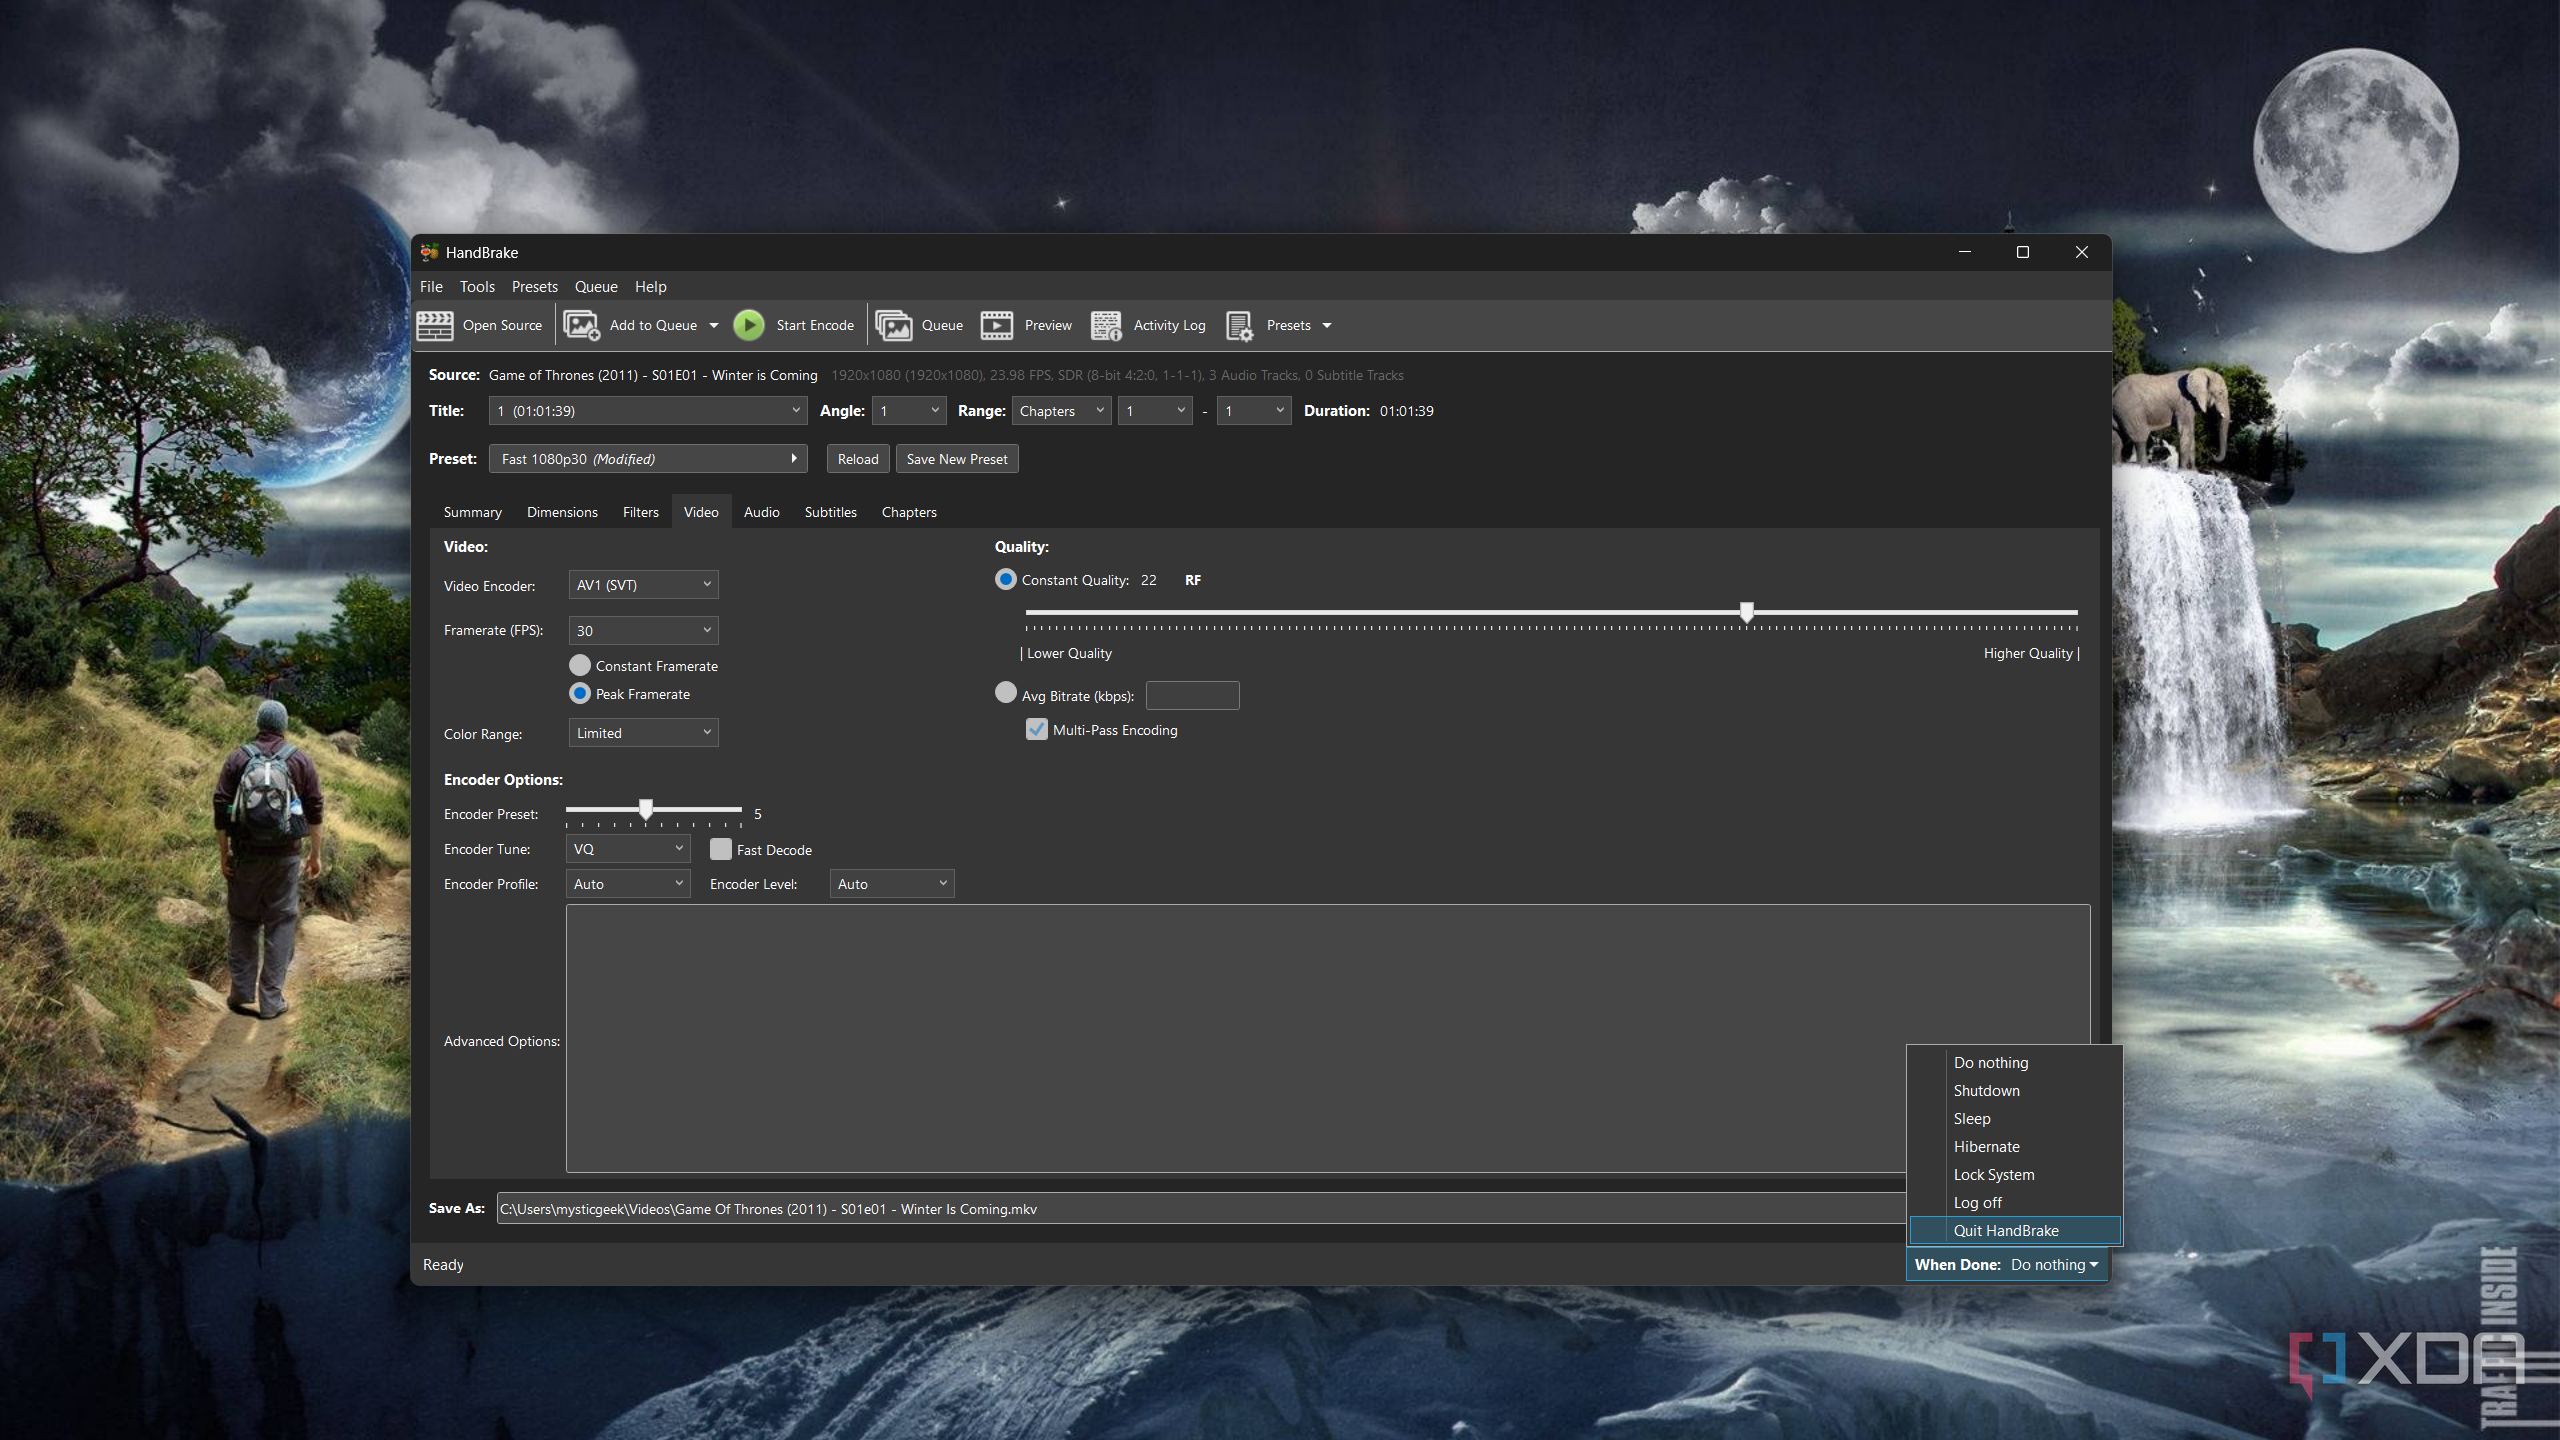Close the HandBrake window
Viewport: 2560px width, 1440px height.
[2082, 252]
